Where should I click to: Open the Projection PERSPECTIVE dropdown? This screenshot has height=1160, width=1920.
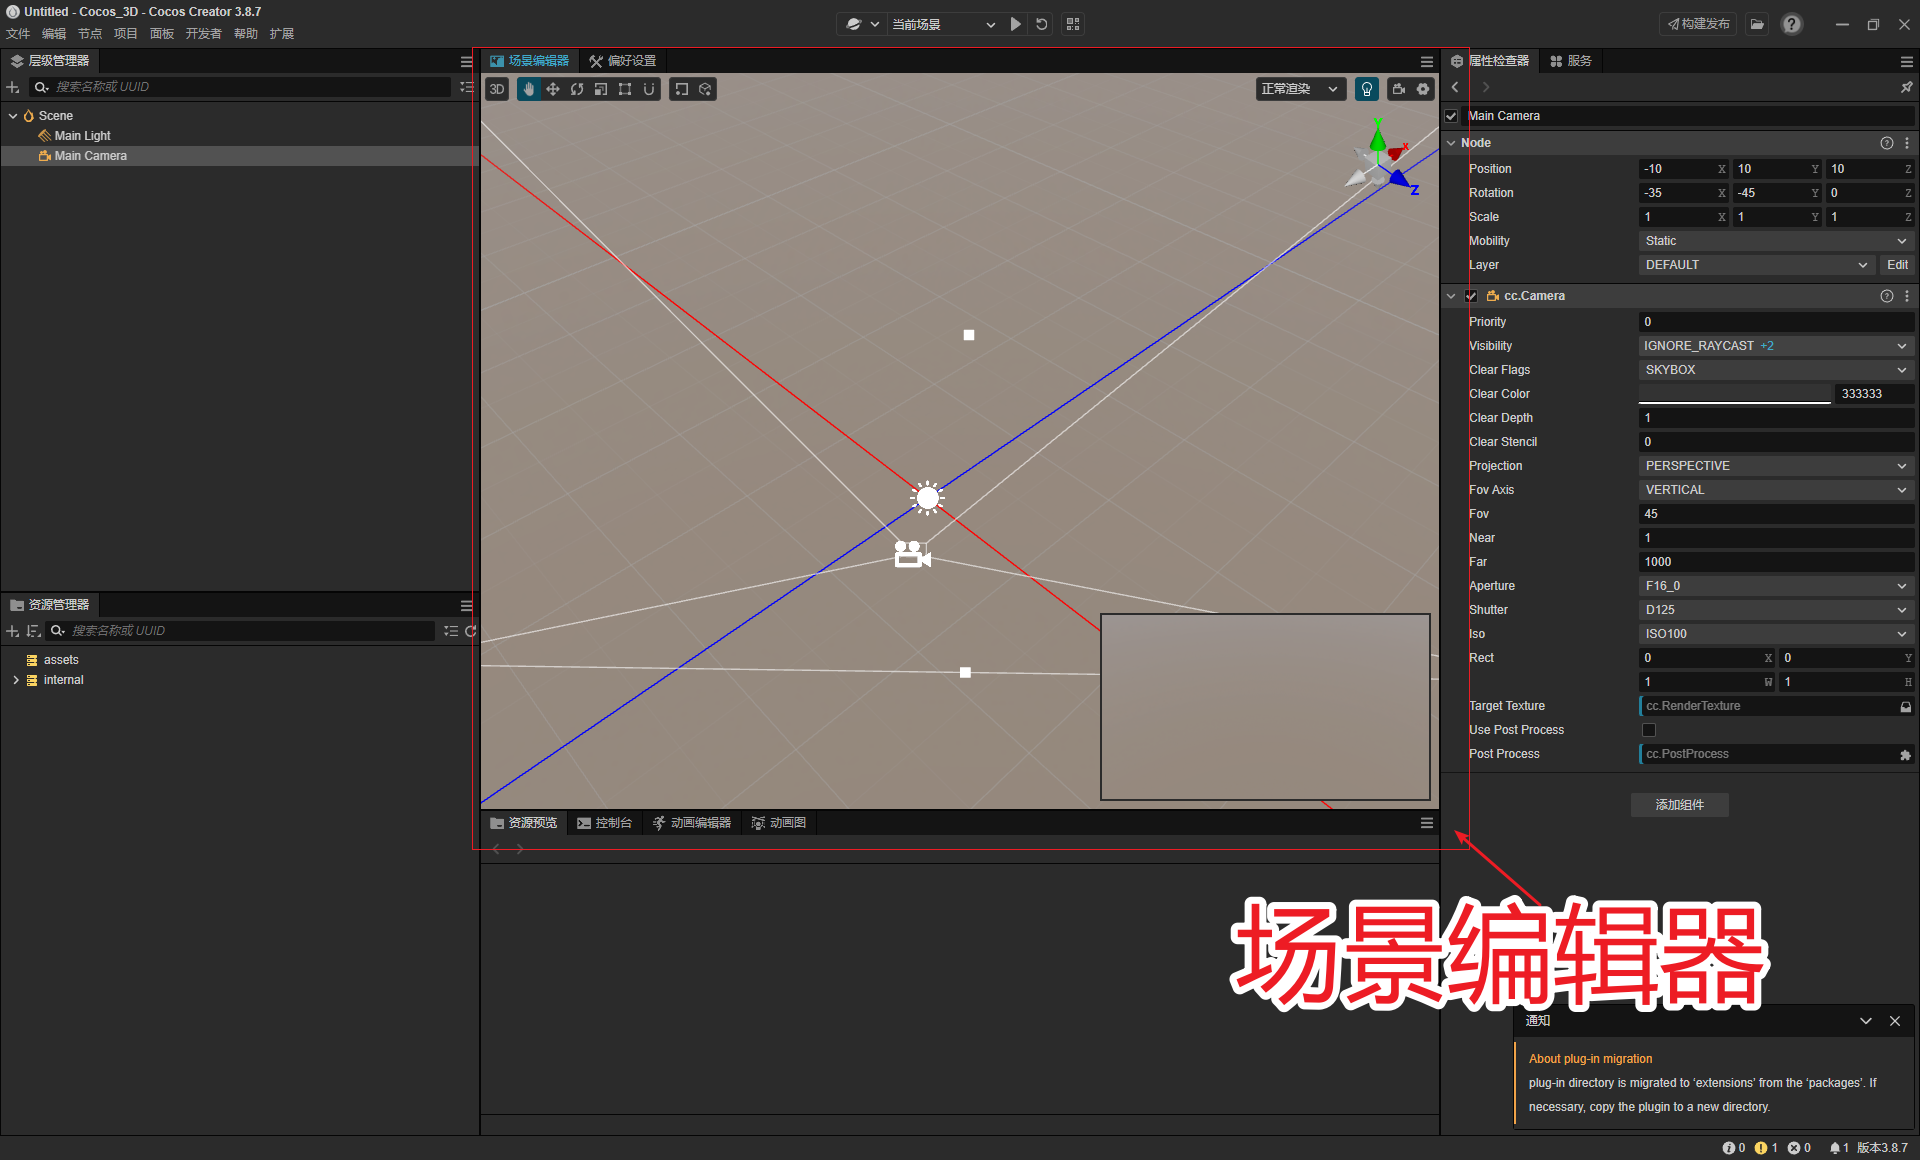(1776, 466)
